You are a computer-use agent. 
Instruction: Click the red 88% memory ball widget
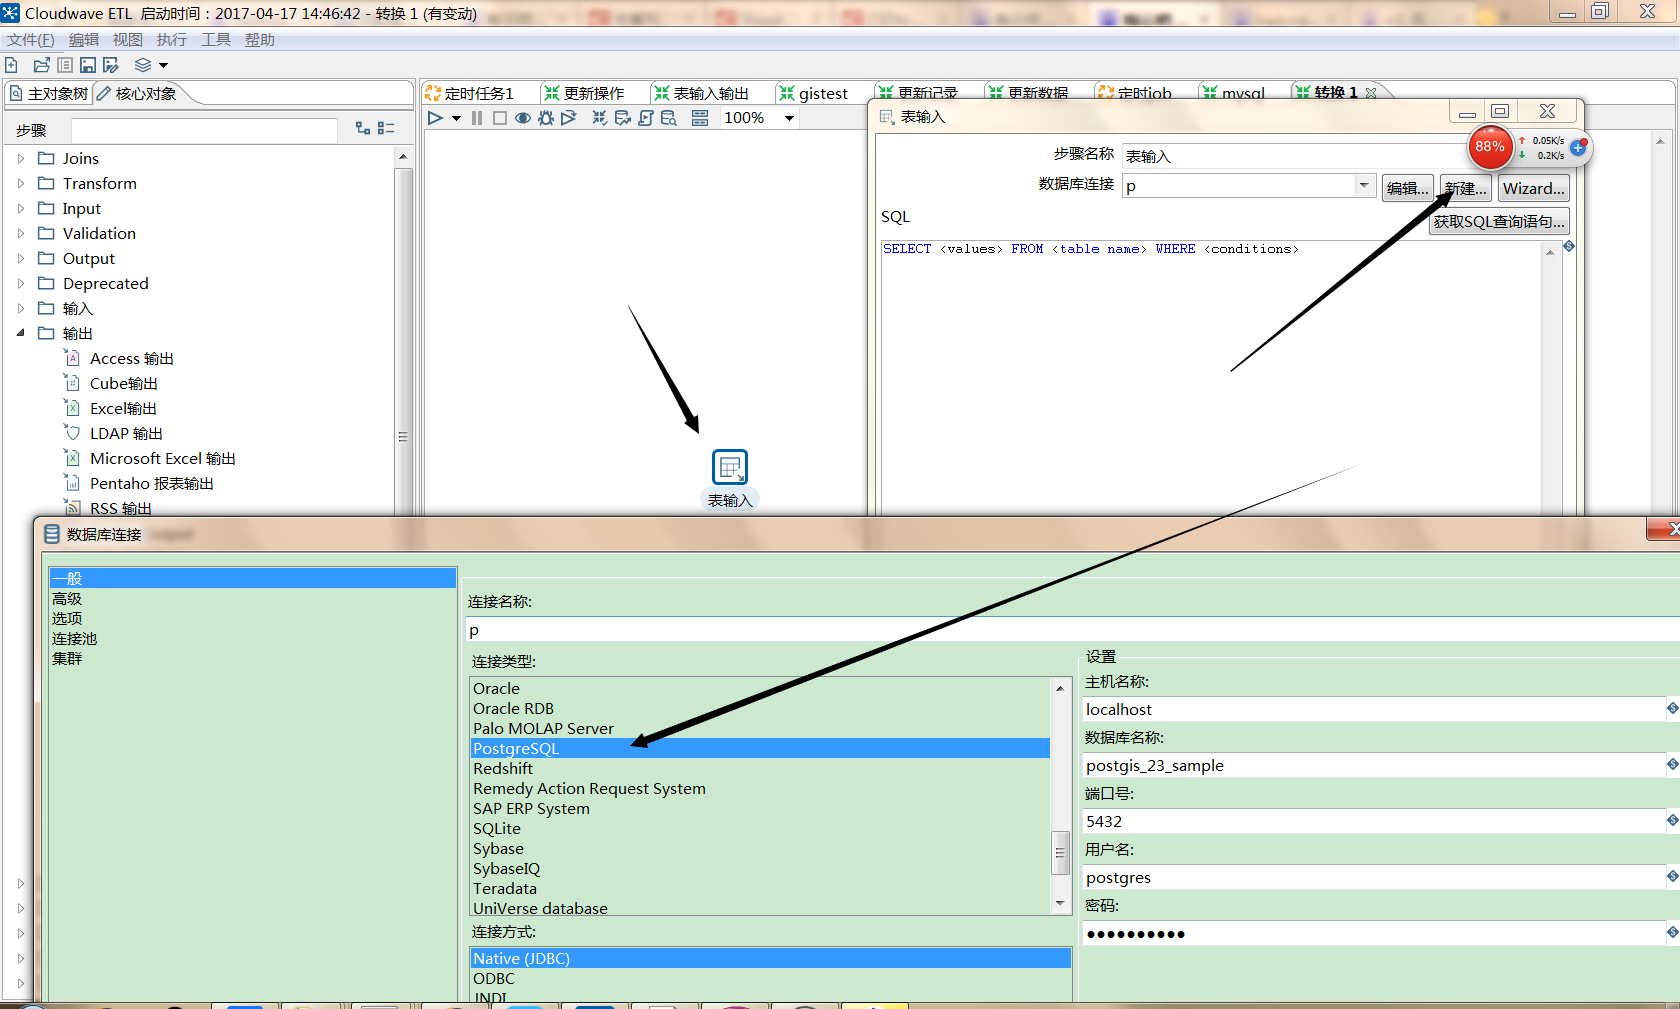(1490, 147)
